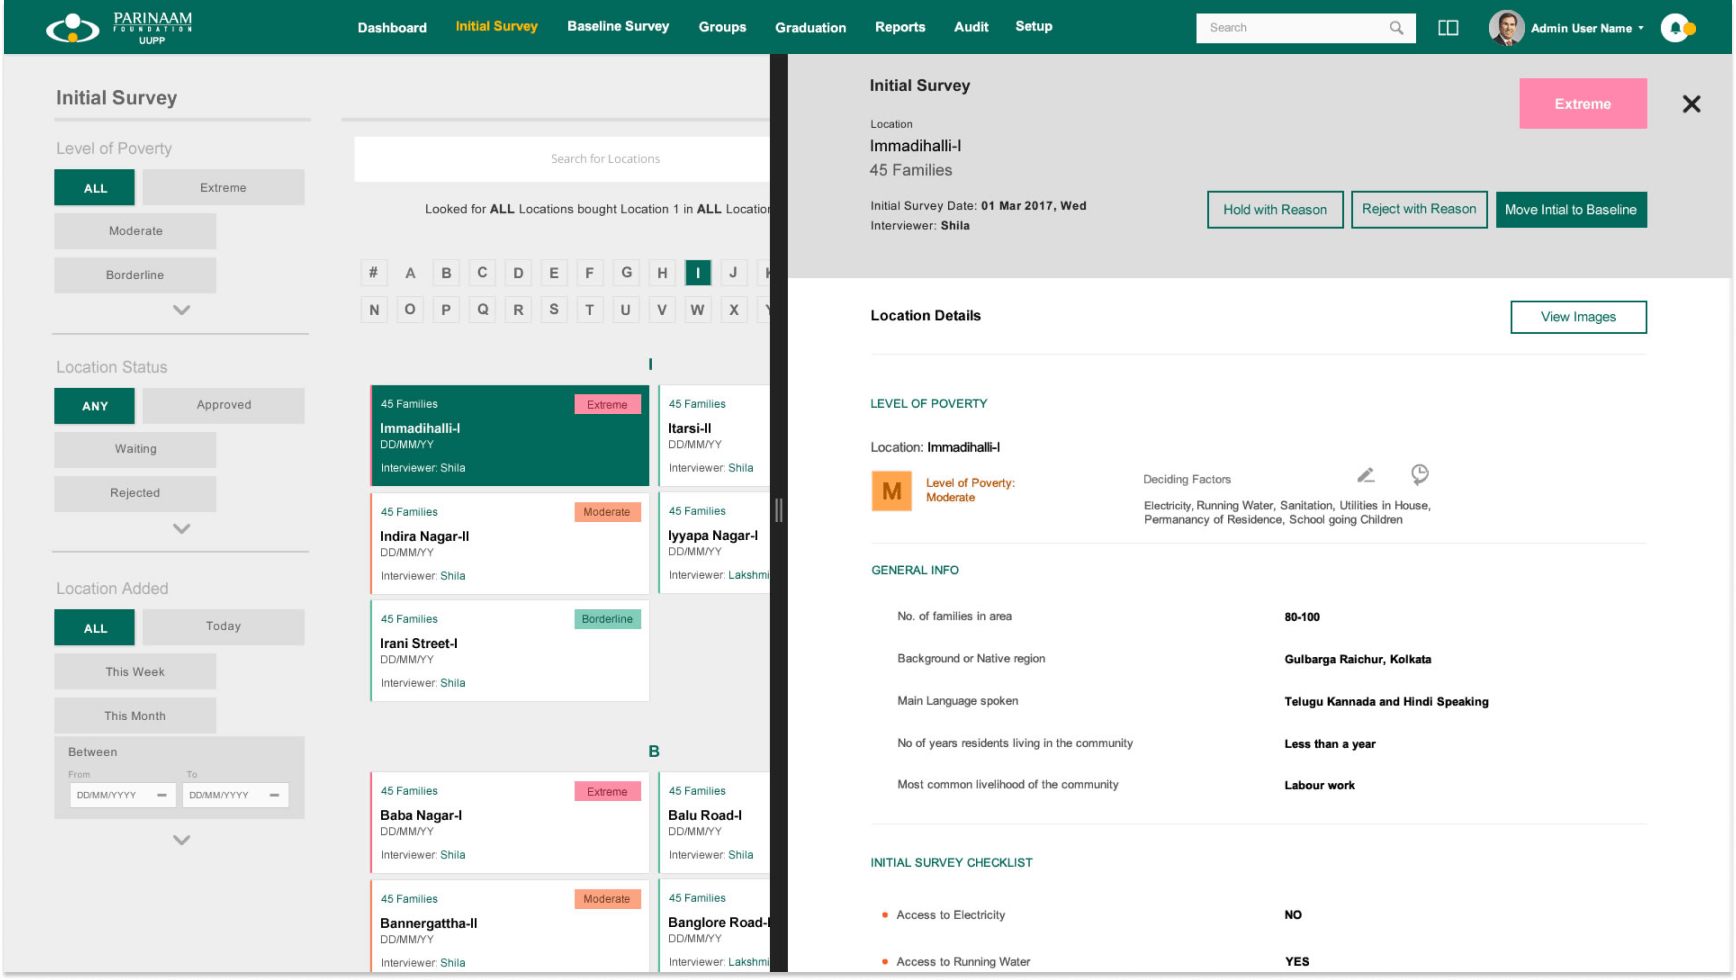This screenshot has height=980, width=1736.
Task: Open View Images for location details
Action: pos(1578,317)
